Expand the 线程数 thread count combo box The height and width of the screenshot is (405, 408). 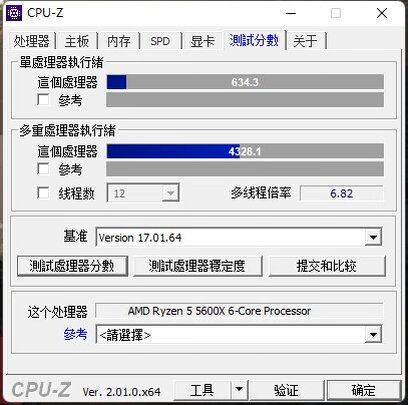pyautogui.click(x=143, y=193)
